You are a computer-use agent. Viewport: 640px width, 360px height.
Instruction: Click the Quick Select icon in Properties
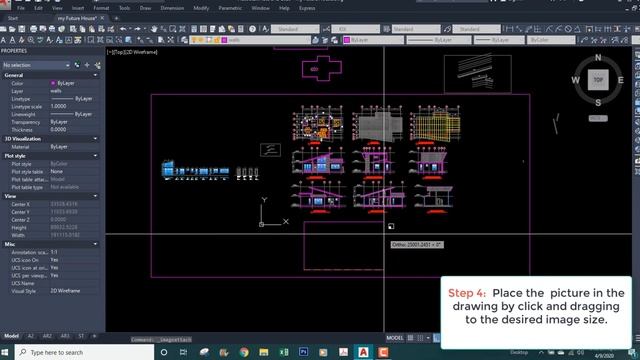coord(98,65)
